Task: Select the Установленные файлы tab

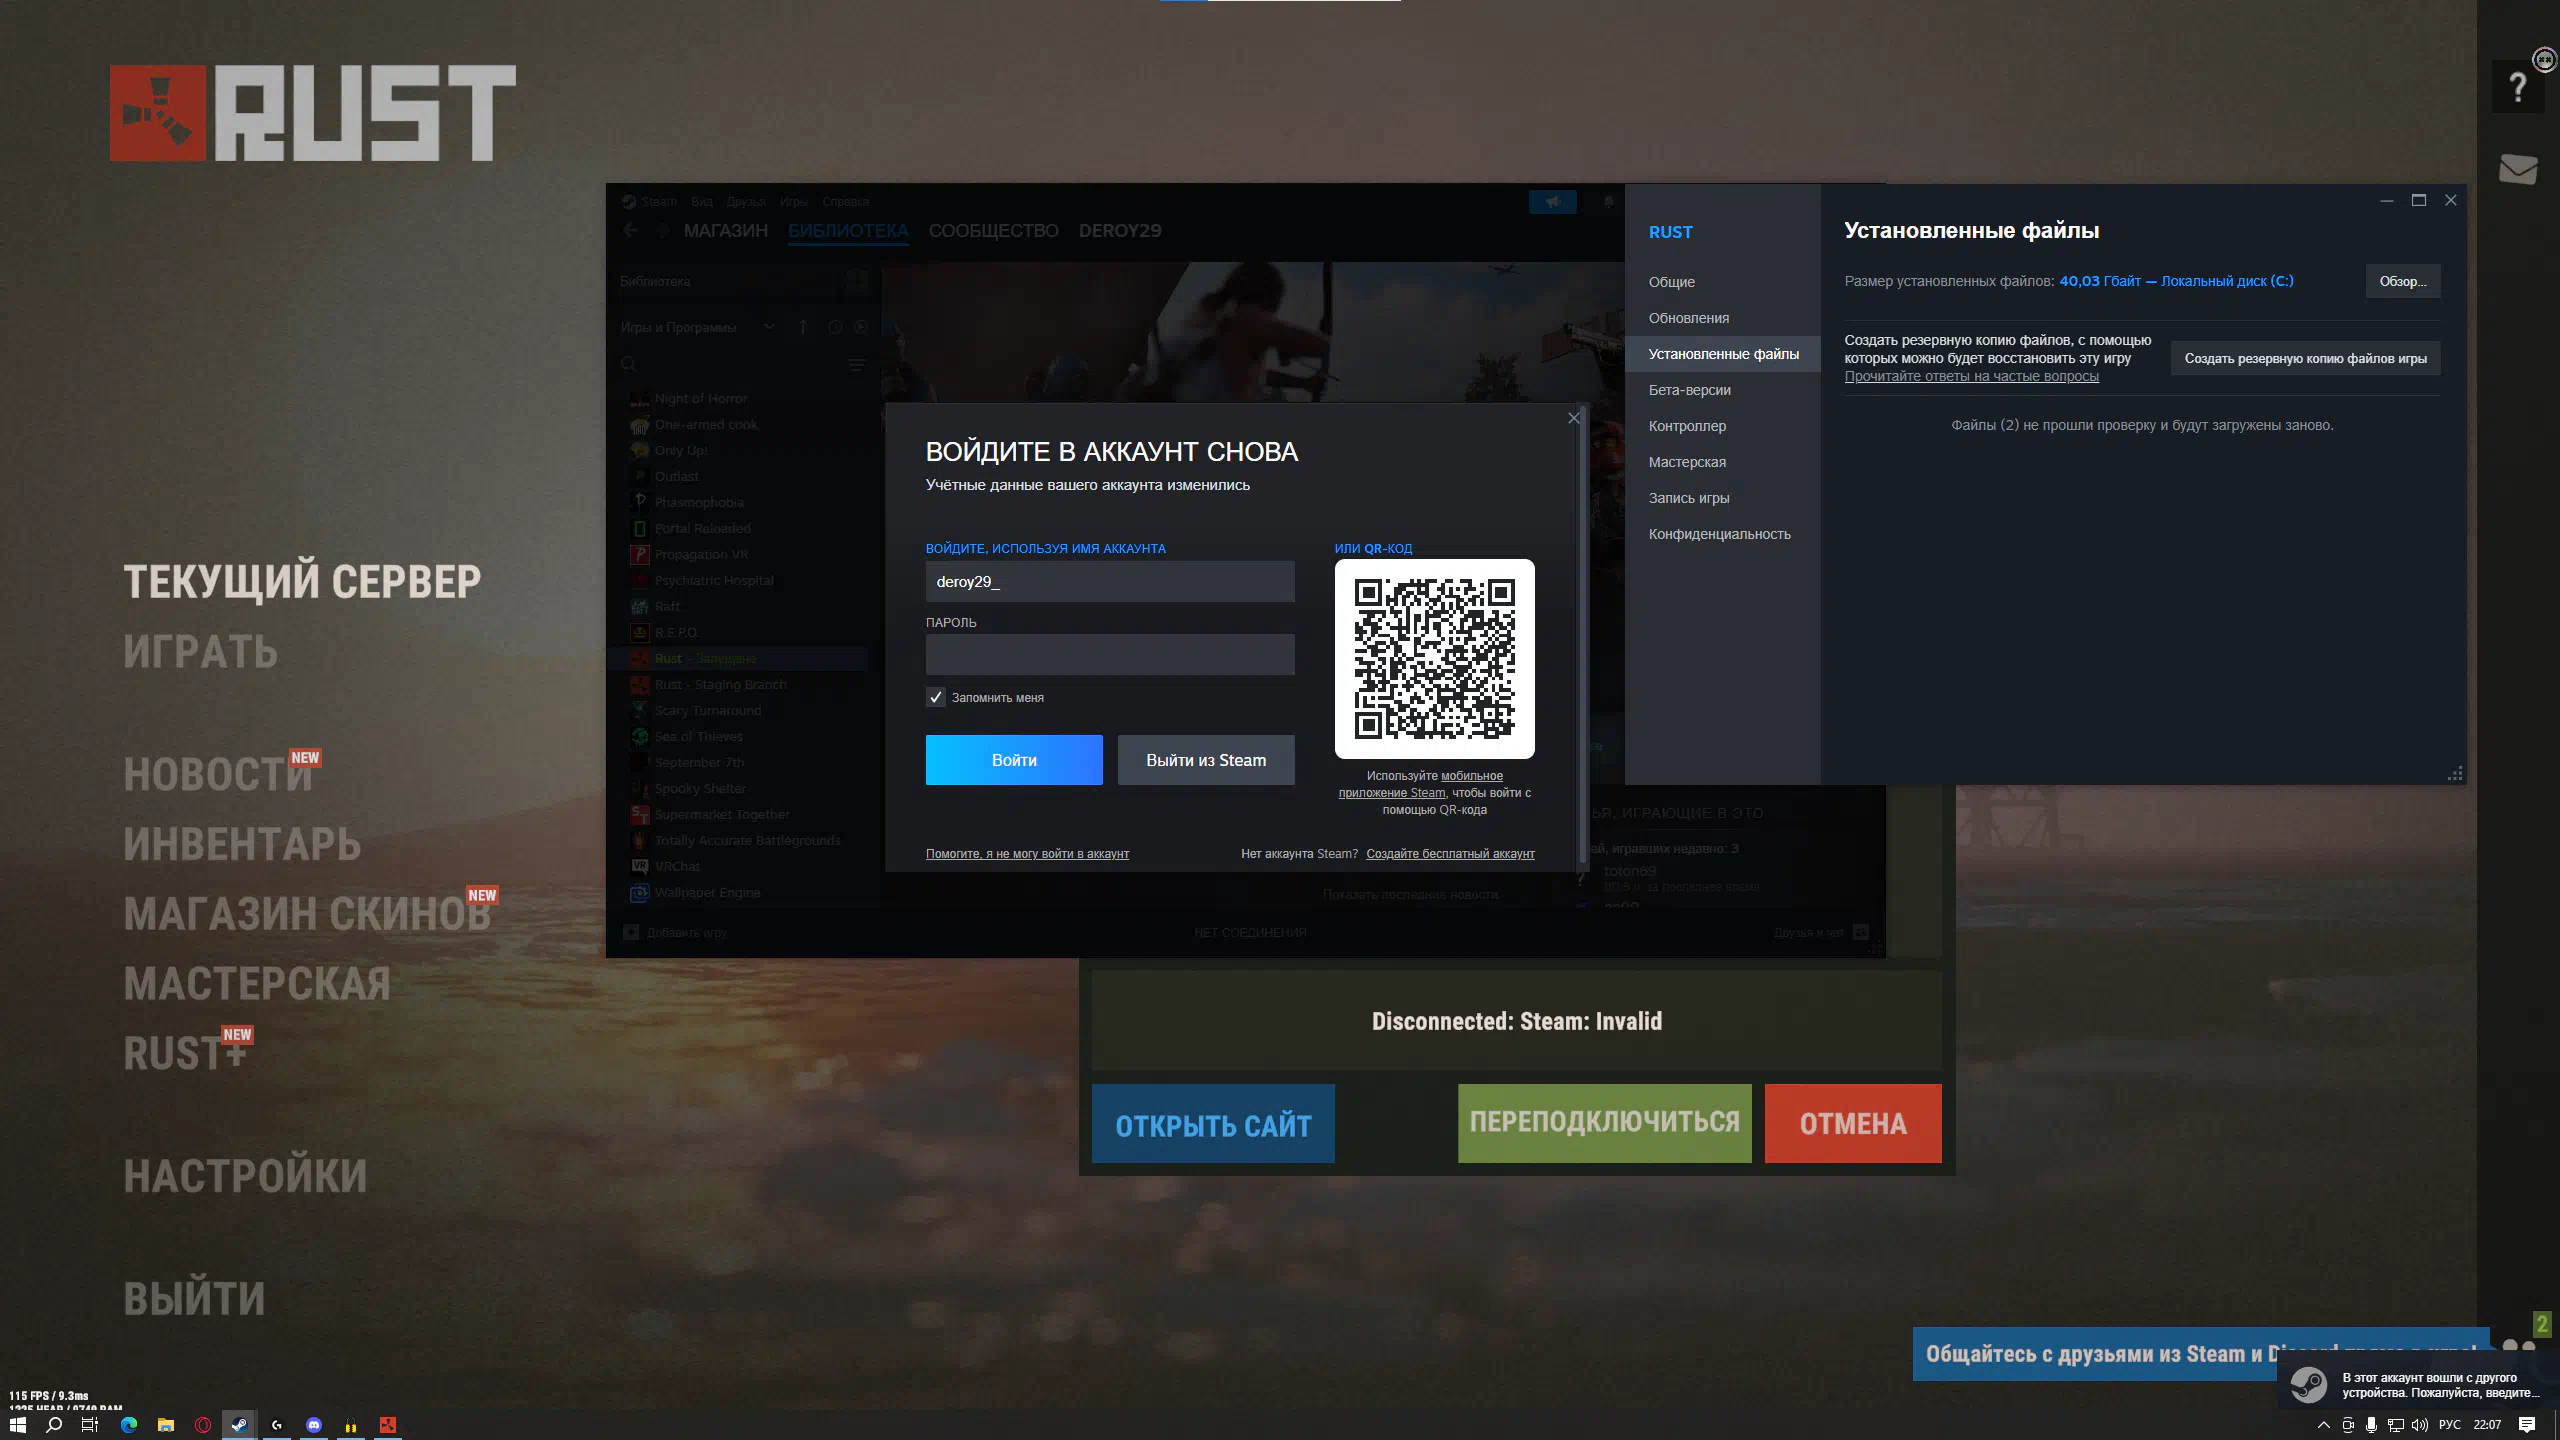Action: click(1723, 354)
